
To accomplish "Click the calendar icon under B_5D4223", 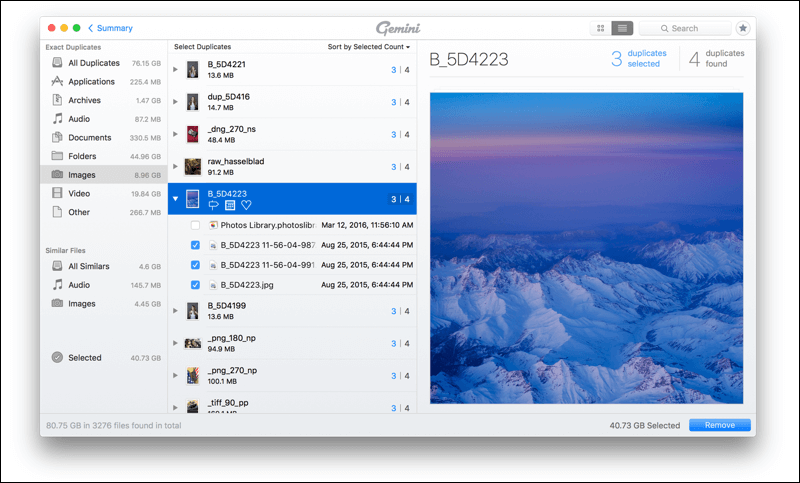I will [x=230, y=205].
